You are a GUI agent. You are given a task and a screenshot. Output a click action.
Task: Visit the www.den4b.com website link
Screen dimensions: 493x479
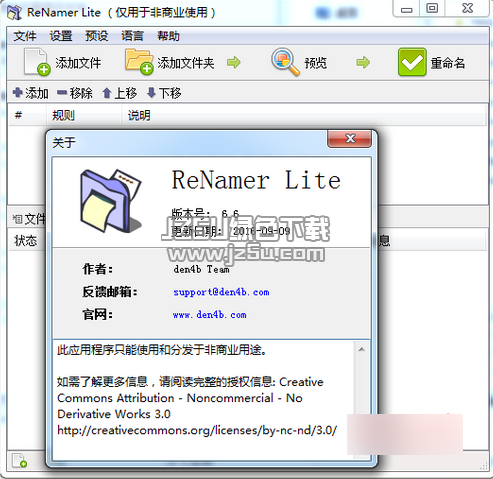(x=210, y=315)
